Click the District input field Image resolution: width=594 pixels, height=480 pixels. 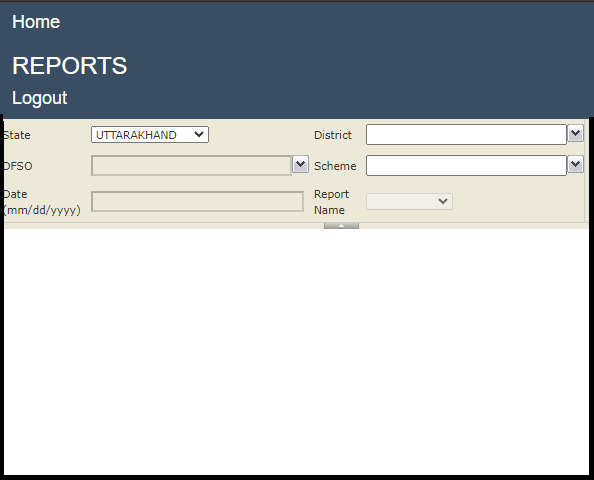tap(466, 134)
